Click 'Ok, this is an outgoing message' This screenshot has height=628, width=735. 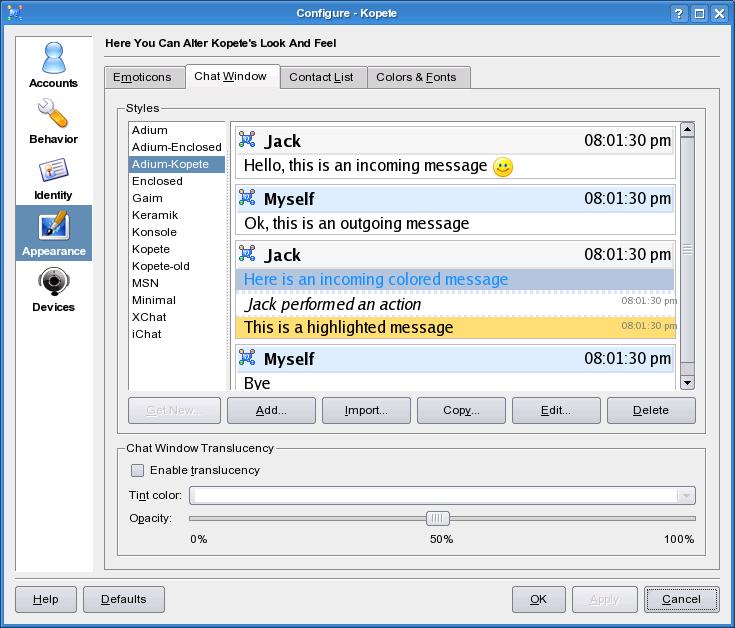356,223
